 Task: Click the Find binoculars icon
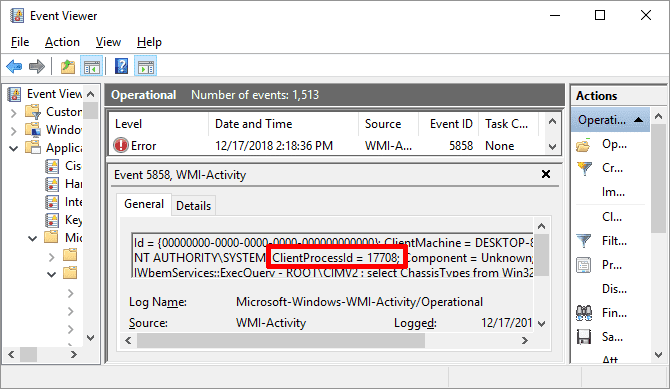click(584, 313)
